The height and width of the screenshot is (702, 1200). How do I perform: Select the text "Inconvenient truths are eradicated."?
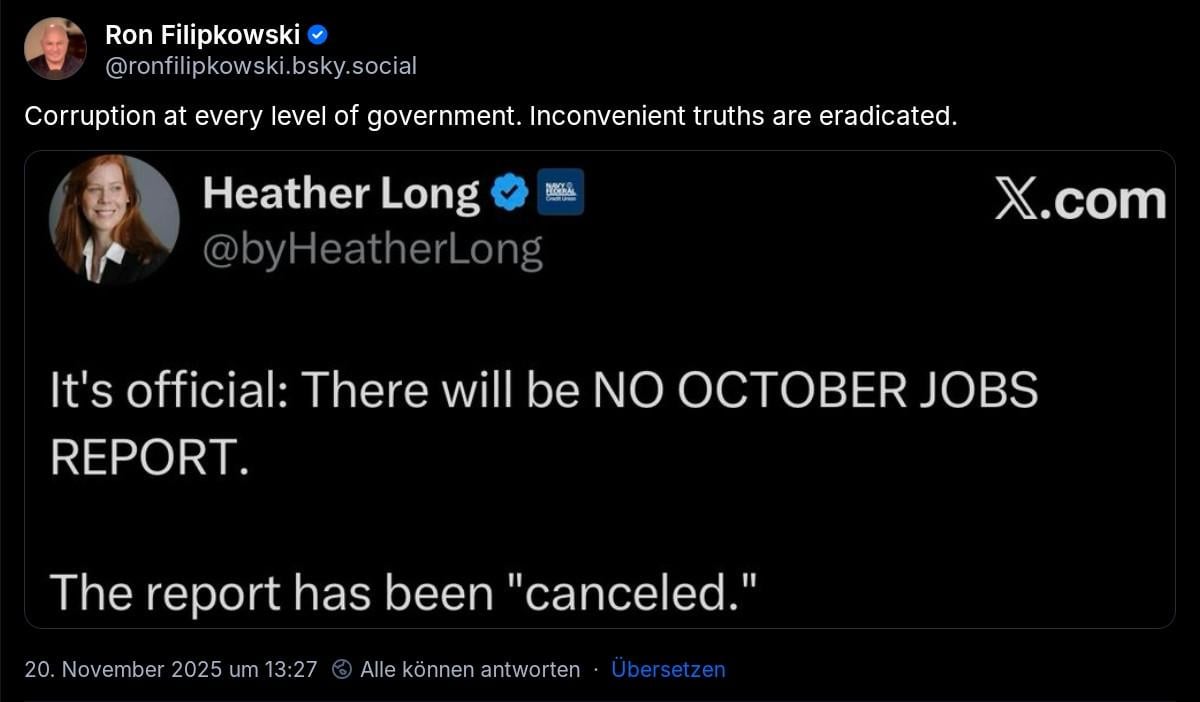pos(743,116)
